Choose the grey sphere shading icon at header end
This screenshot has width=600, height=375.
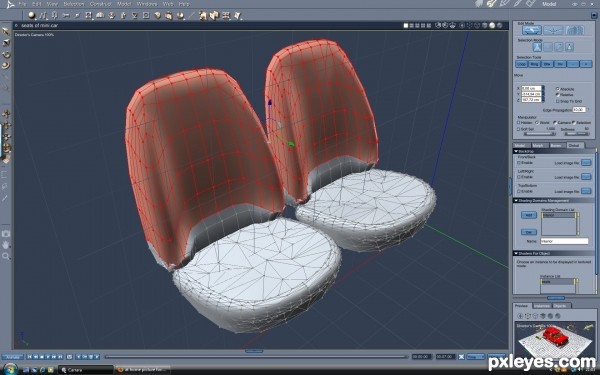tap(499, 26)
